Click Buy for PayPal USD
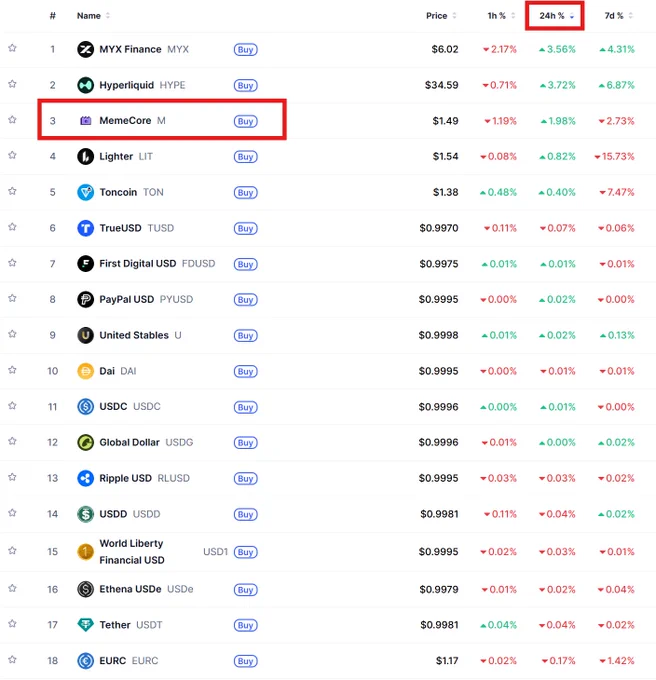The image size is (656, 680). point(245,300)
